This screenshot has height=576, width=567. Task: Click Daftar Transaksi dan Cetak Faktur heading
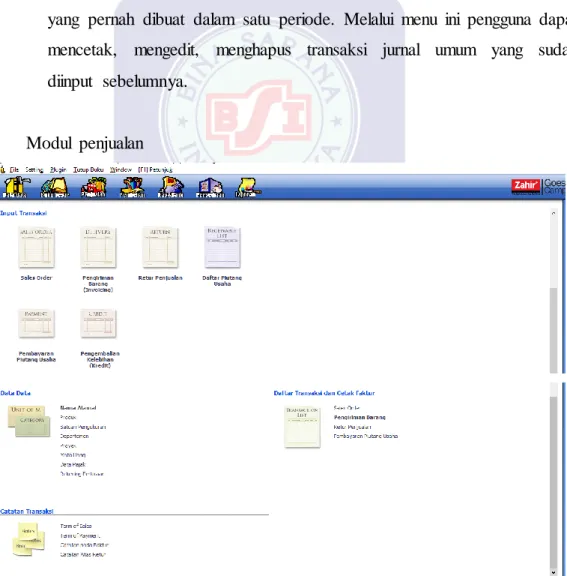pos(324,393)
